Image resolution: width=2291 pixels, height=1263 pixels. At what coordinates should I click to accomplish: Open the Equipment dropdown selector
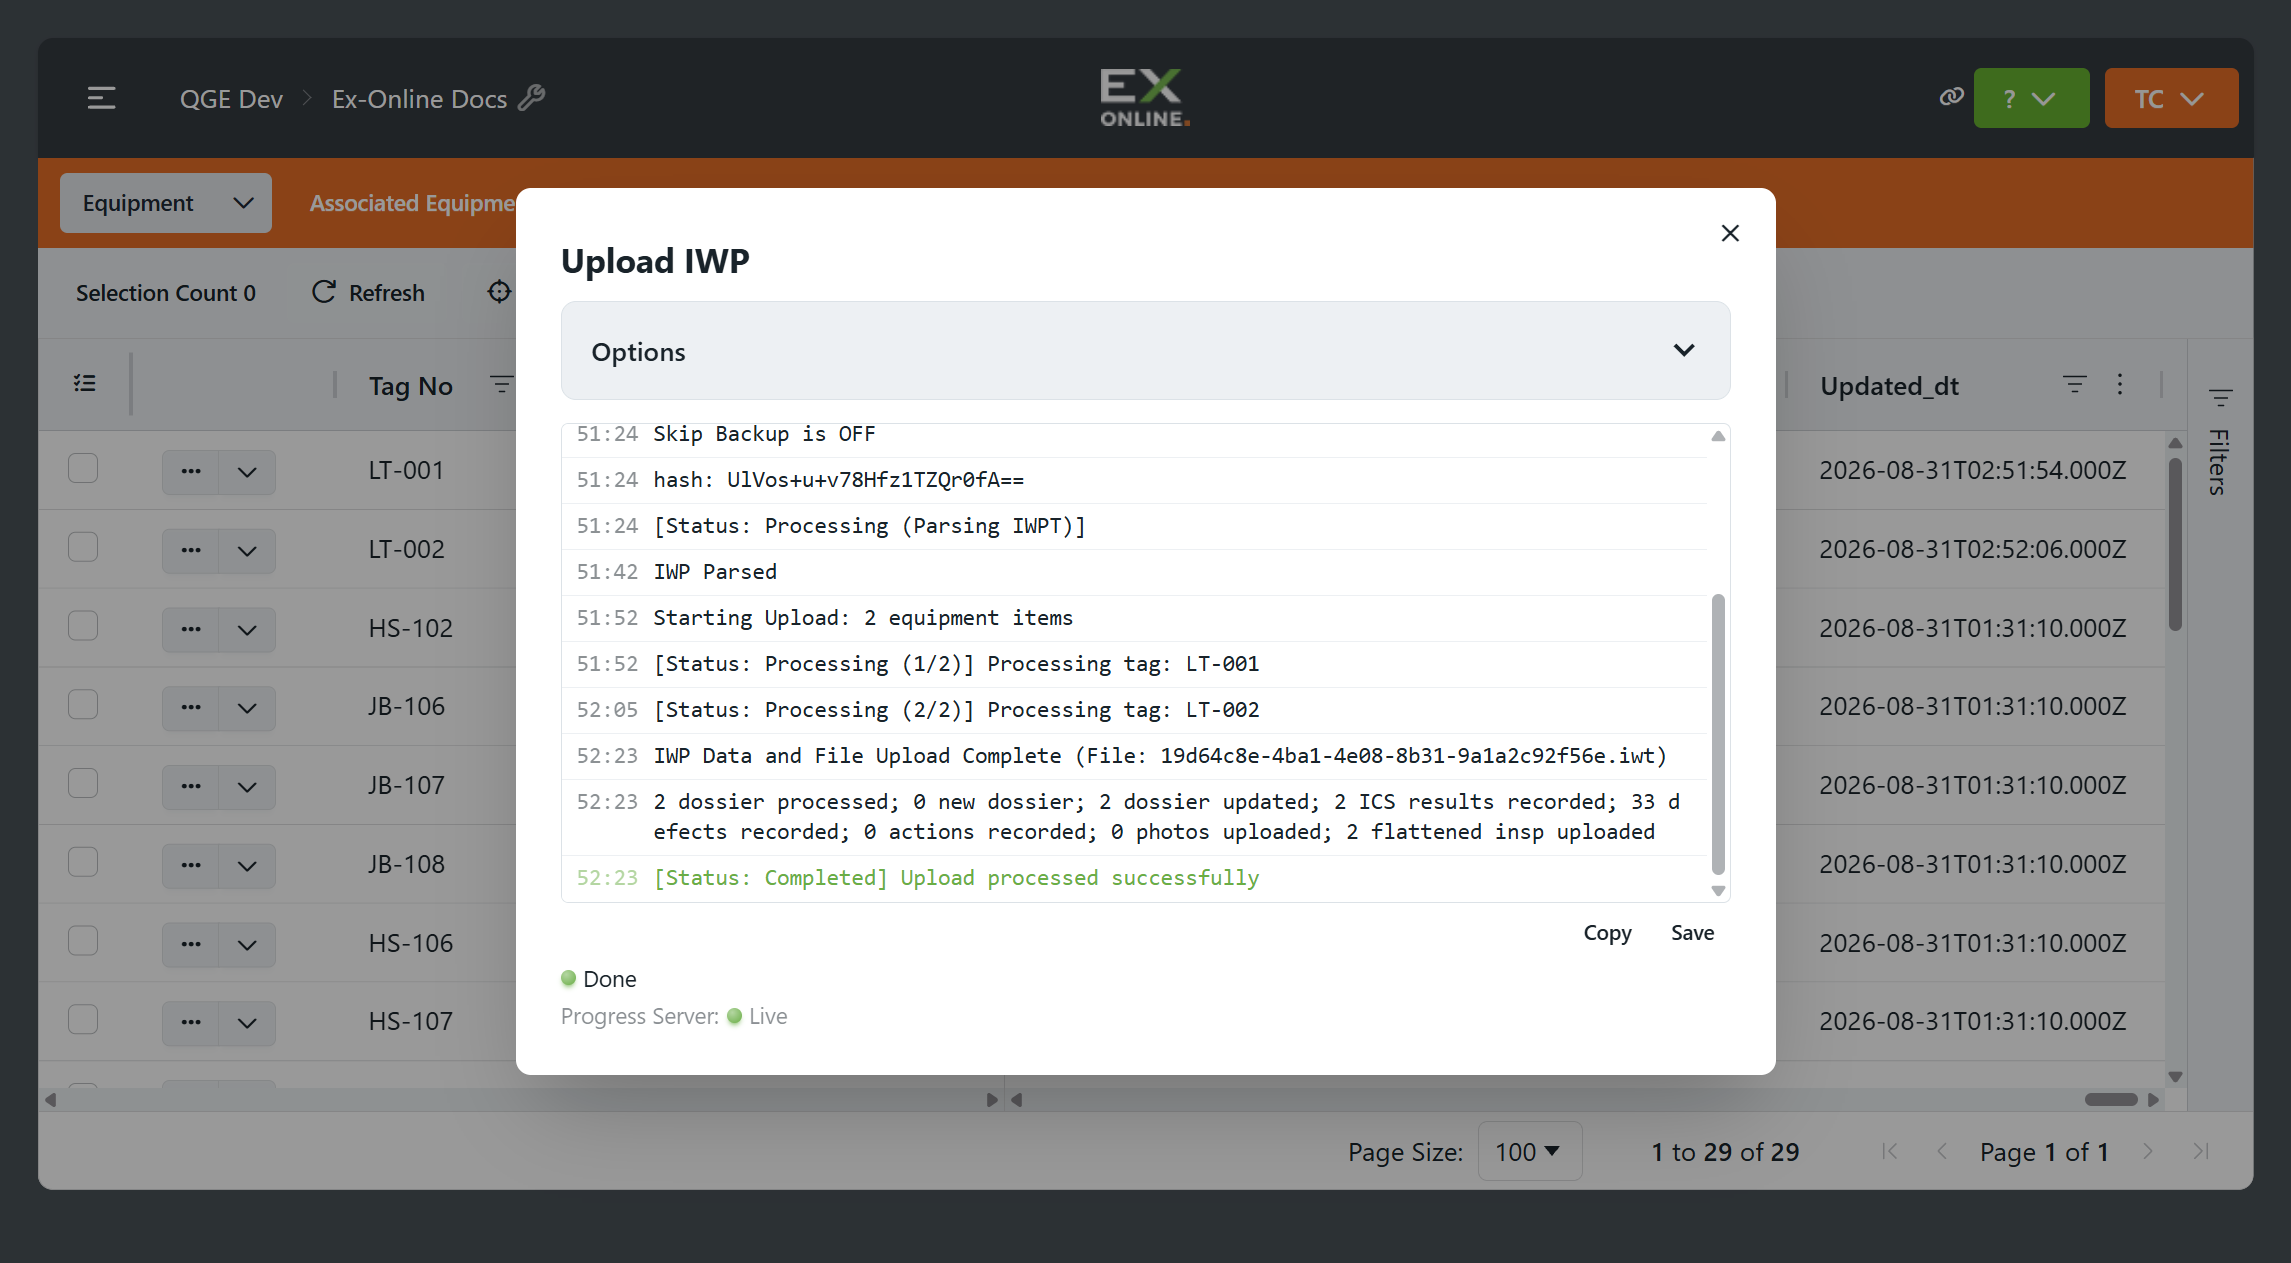[166, 203]
